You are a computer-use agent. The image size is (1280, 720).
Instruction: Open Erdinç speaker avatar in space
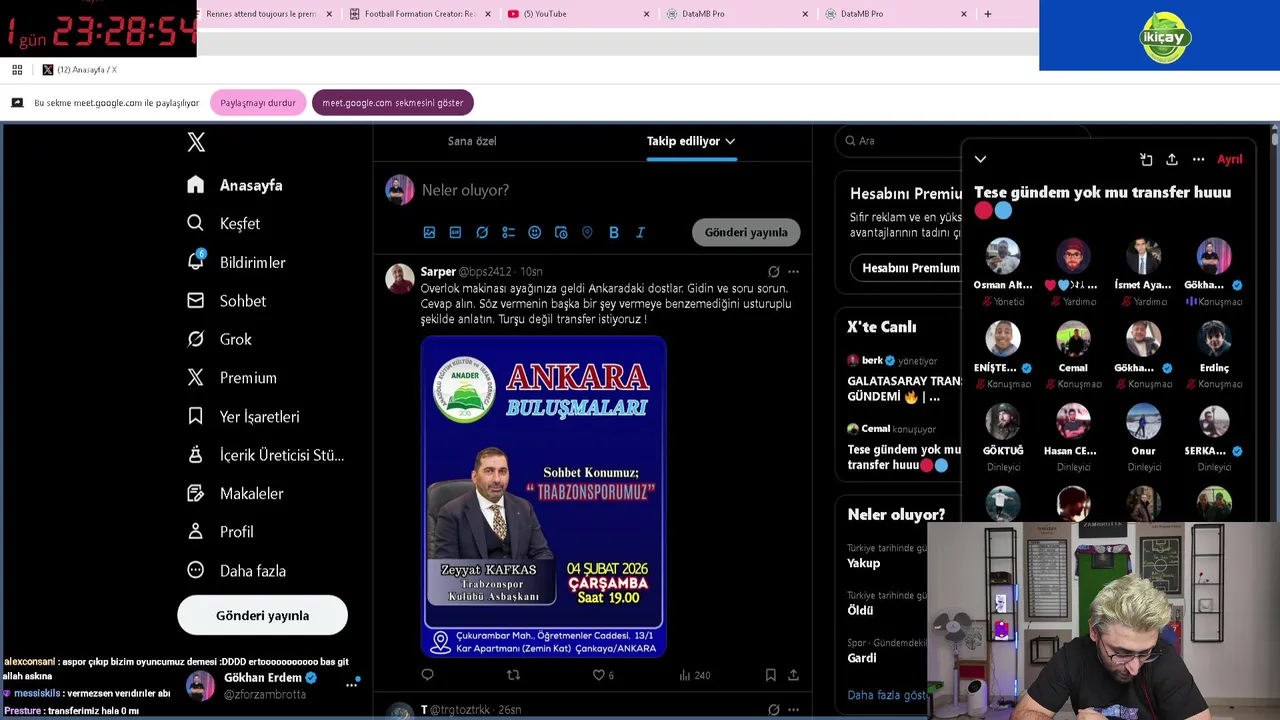point(1214,339)
